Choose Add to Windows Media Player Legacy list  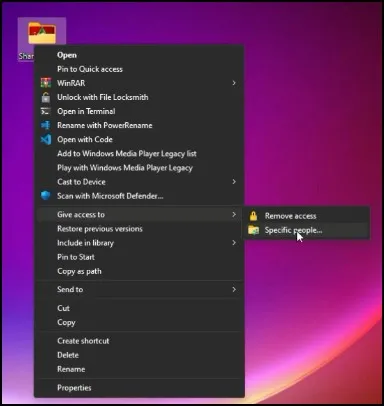click(x=127, y=154)
